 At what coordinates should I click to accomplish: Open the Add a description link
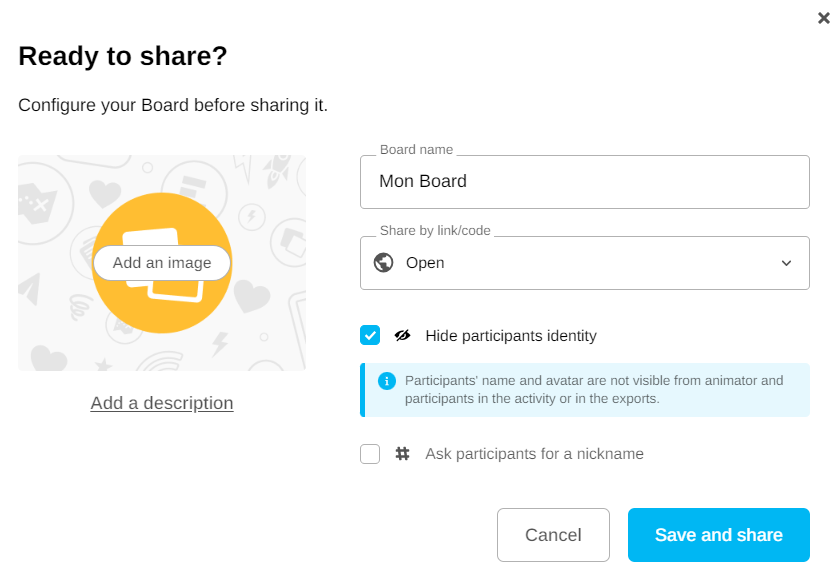click(x=162, y=403)
